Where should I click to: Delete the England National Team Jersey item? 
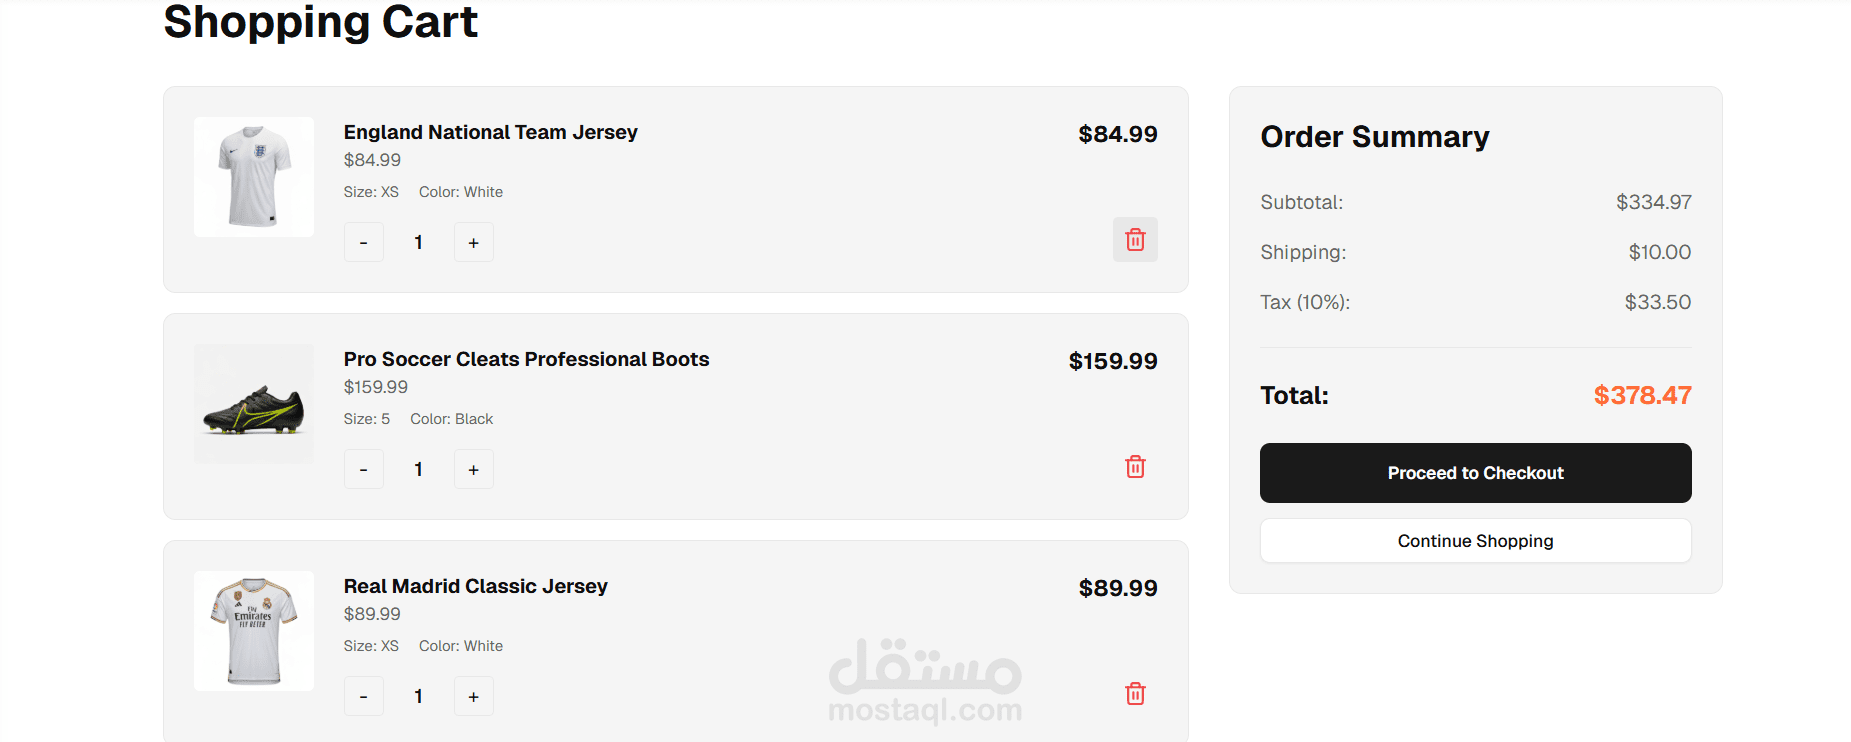pos(1135,240)
